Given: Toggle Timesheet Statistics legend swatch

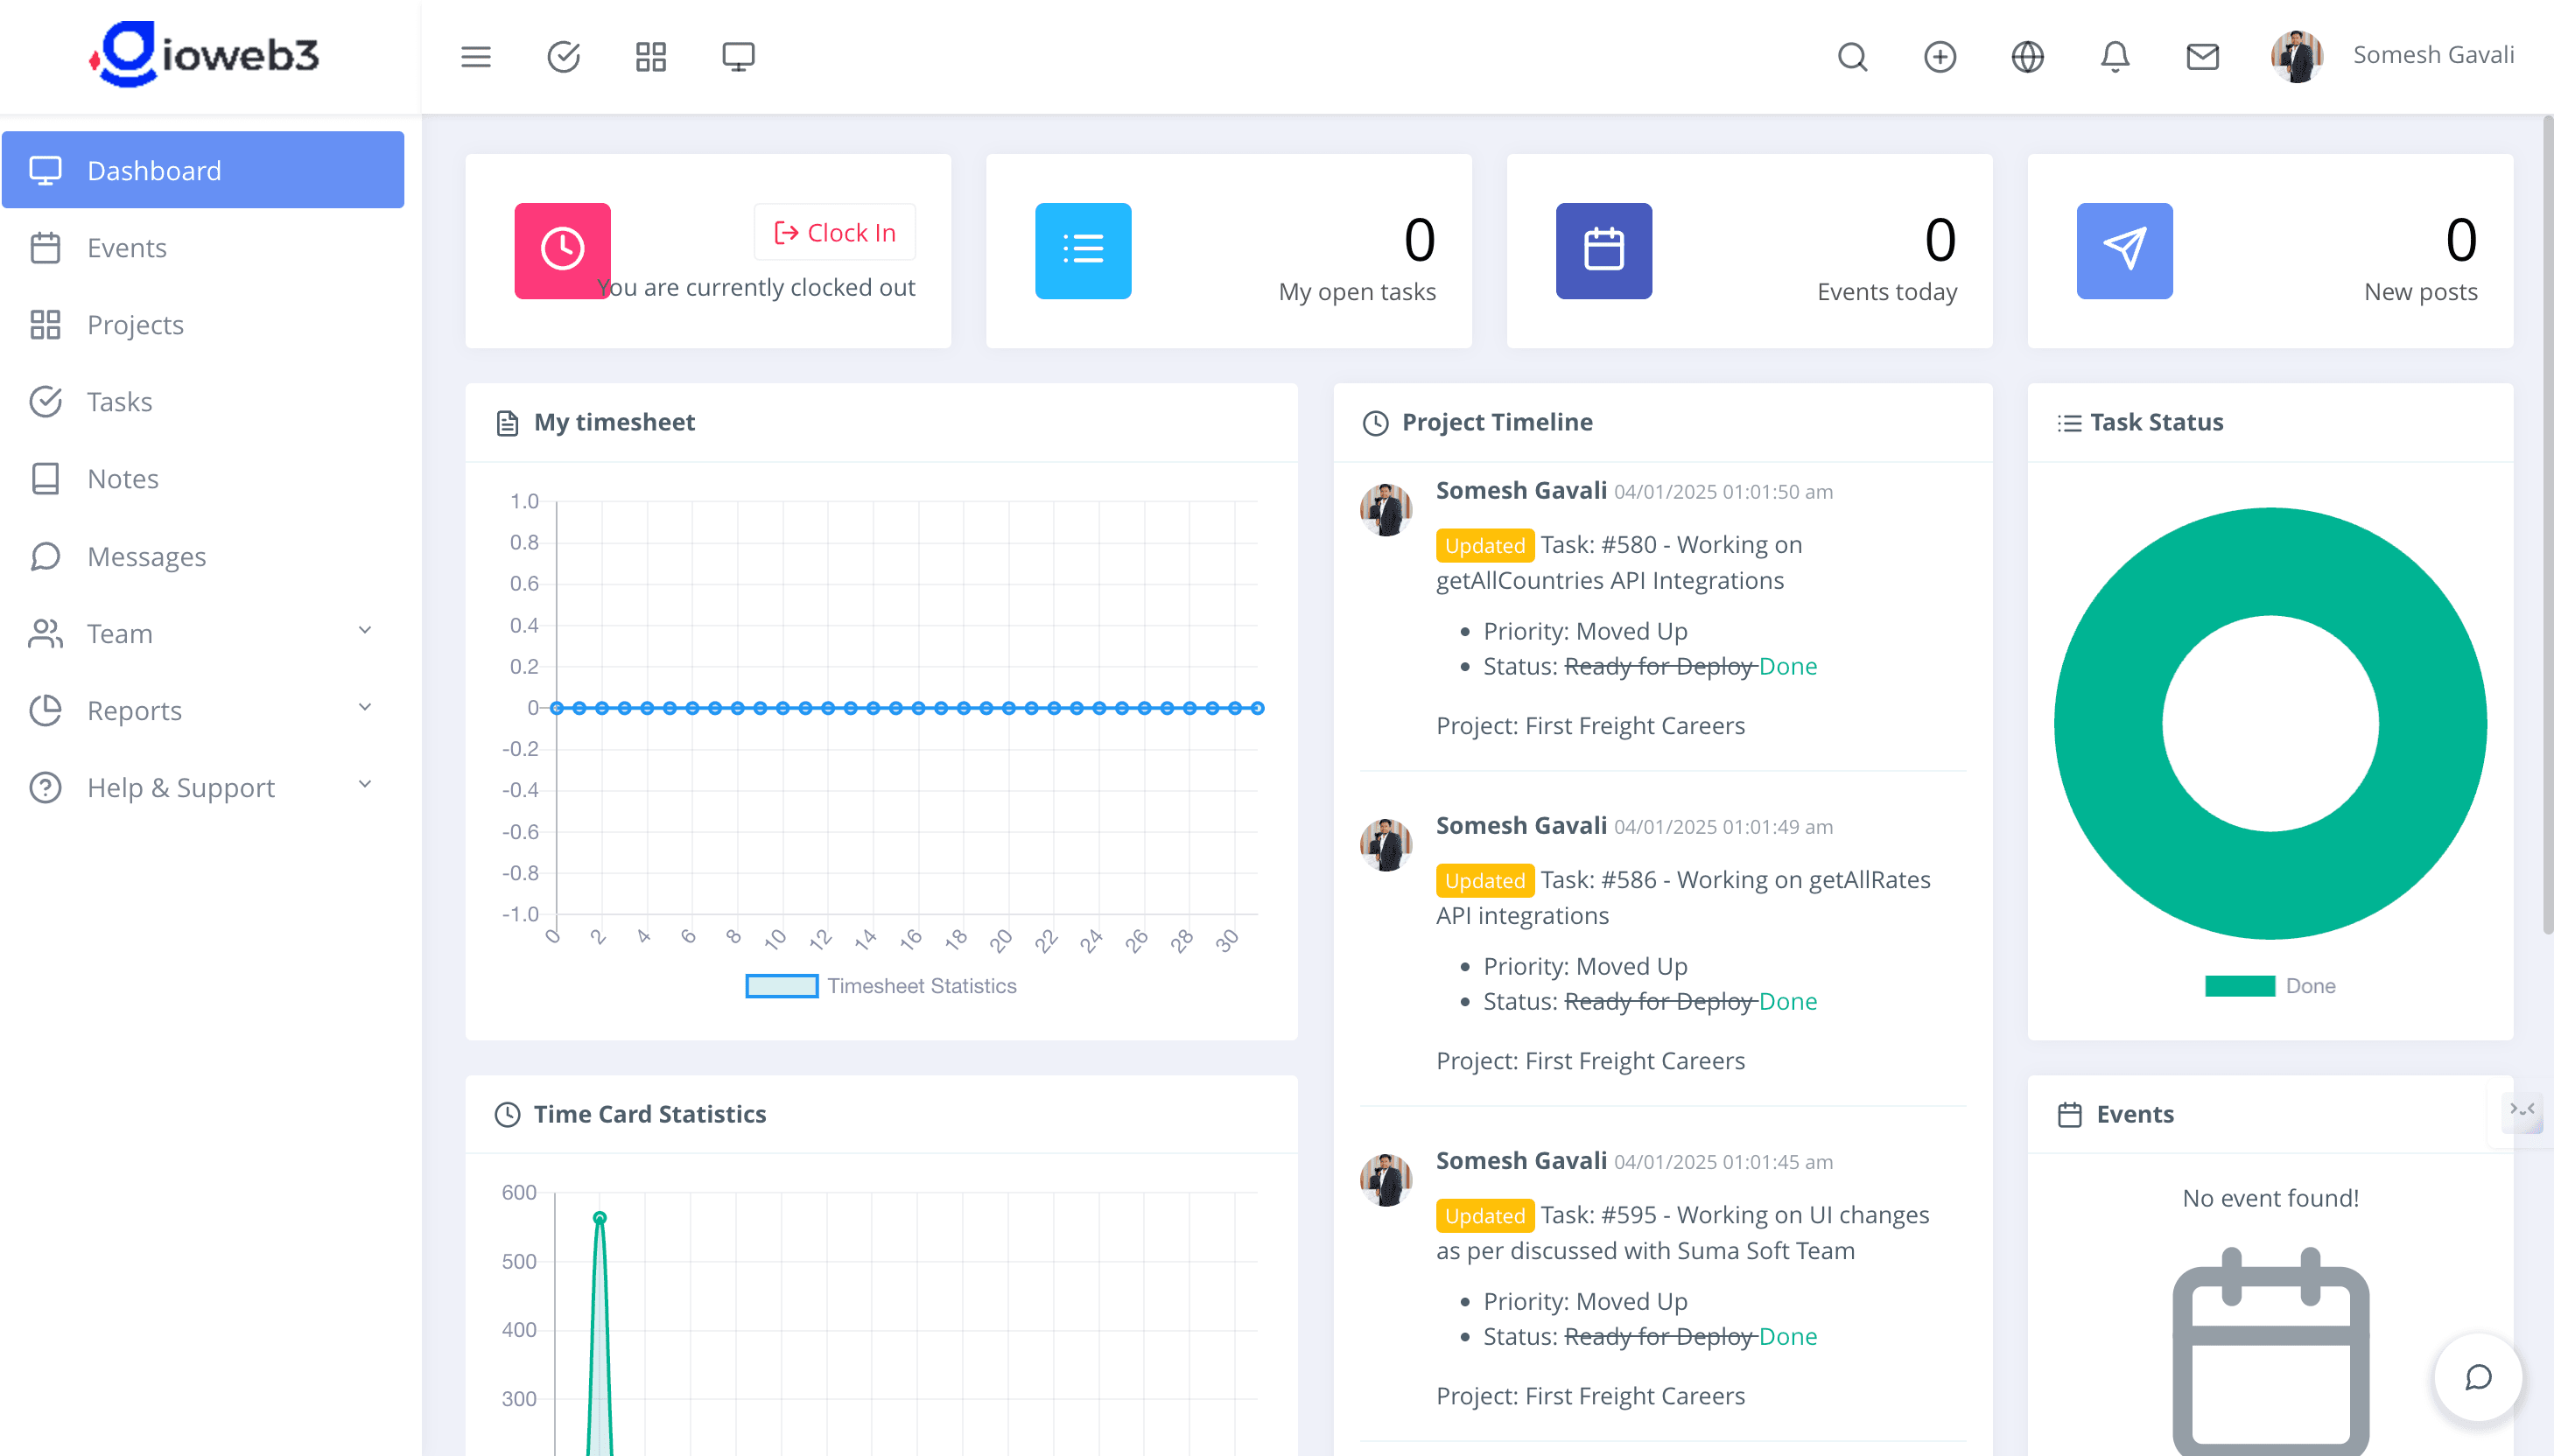Looking at the screenshot, I should coord(781,986).
